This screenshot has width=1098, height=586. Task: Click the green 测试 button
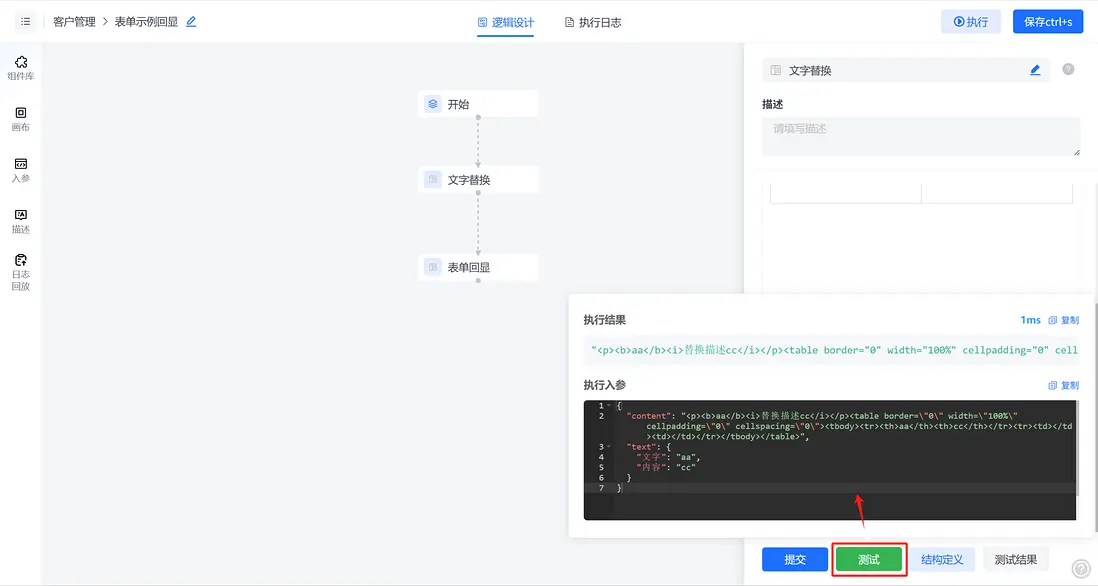pos(868,559)
